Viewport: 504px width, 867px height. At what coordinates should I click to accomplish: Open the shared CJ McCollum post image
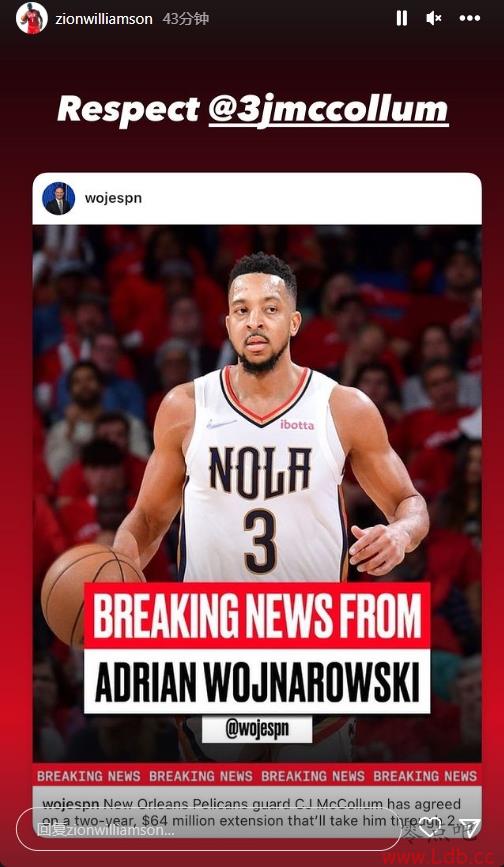(257, 494)
